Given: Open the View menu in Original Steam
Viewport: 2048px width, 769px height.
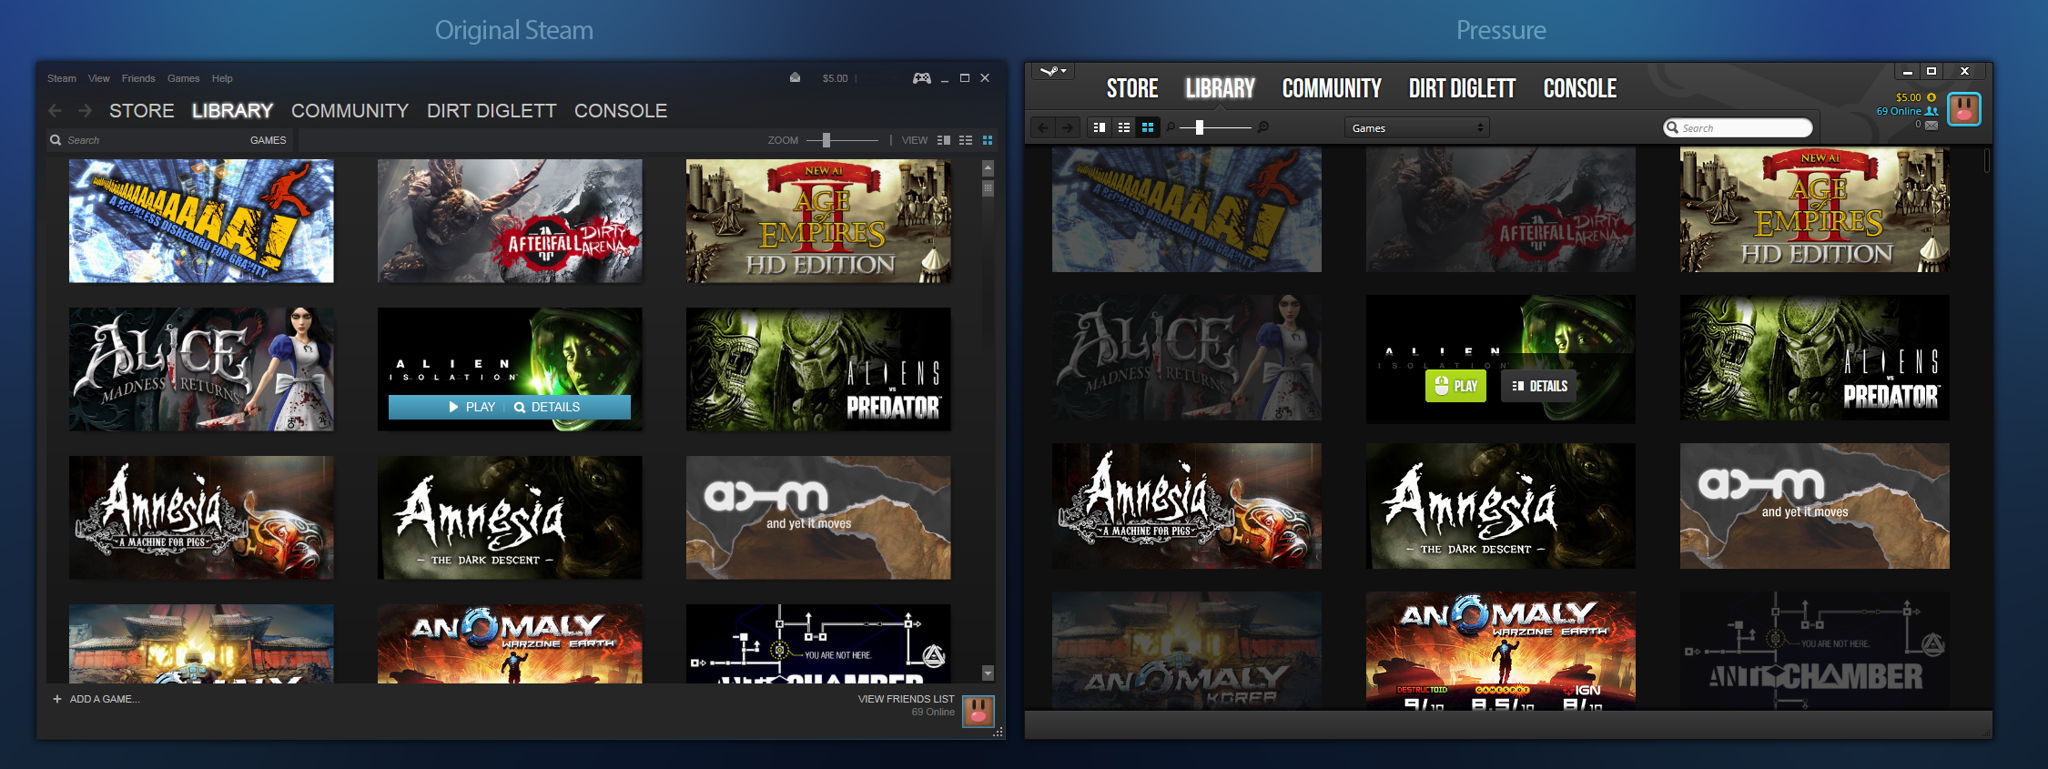Looking at the screenshot, I should click(x=99, y=78).
